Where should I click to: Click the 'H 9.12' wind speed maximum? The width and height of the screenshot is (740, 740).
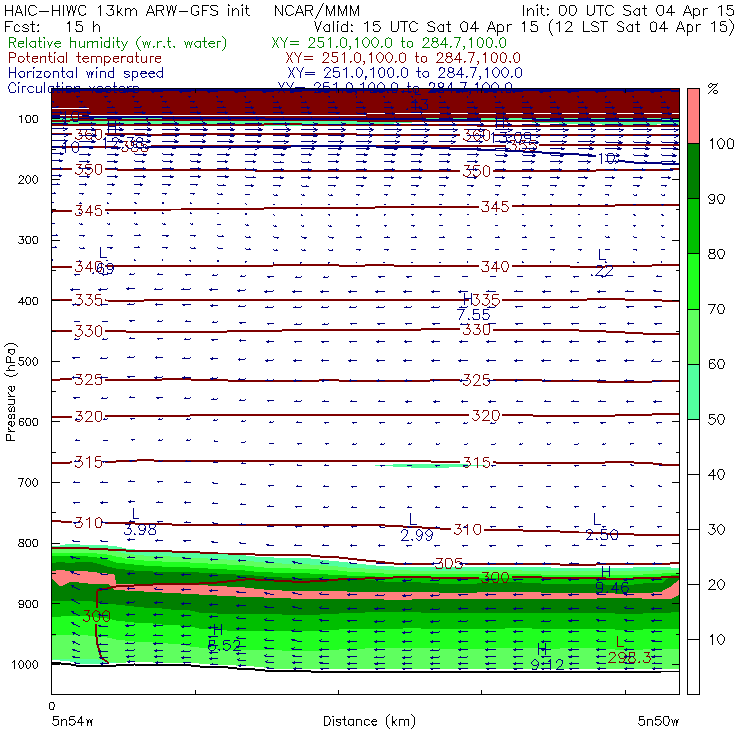point(547,656)
